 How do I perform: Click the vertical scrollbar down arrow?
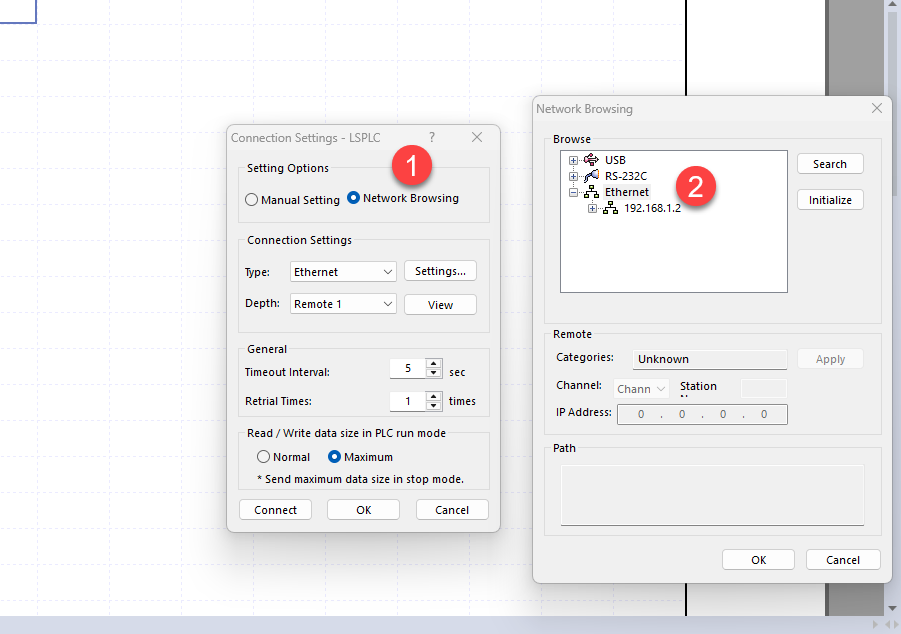point(892,608)
